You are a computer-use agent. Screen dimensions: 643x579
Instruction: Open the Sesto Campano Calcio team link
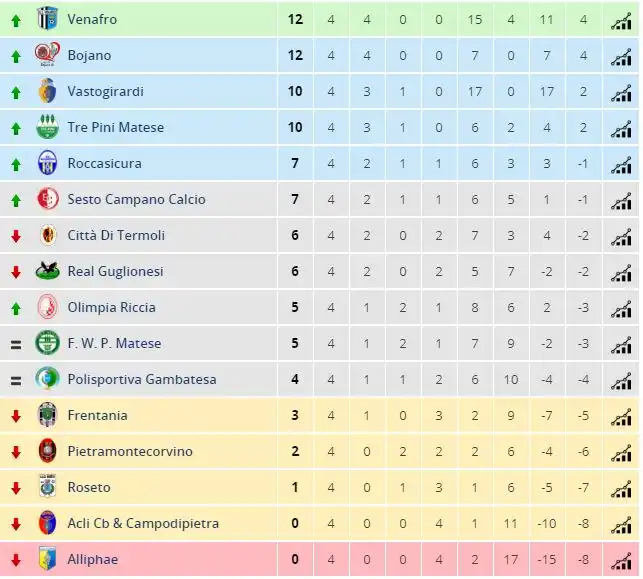coord(137,199)
